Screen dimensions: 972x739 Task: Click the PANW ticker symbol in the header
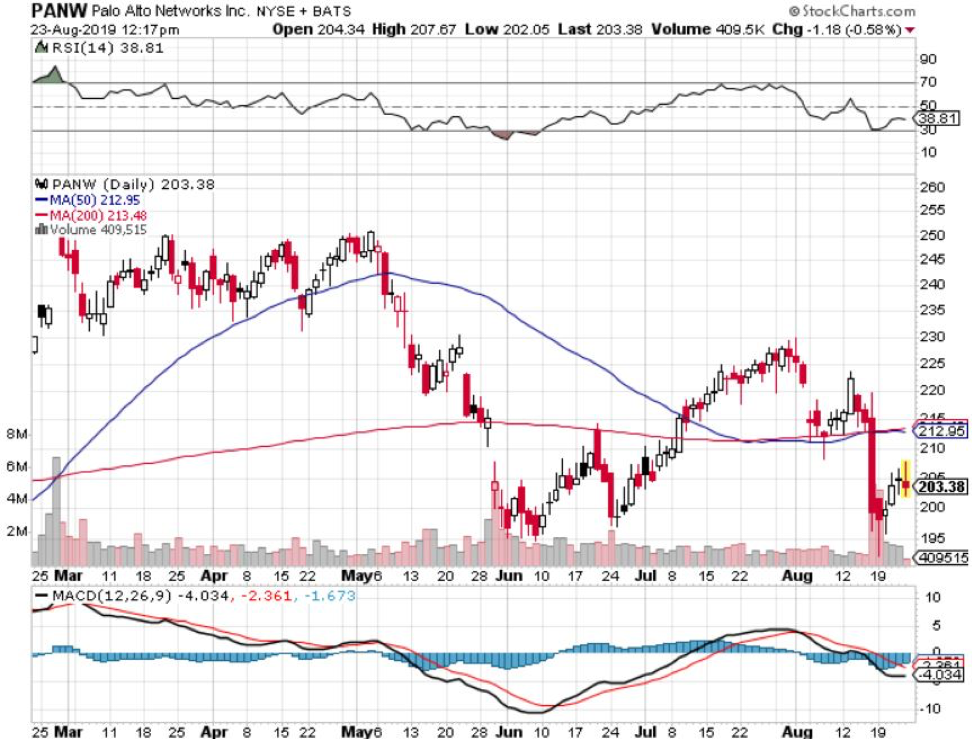pyautogui.click(x=60, y=11)
